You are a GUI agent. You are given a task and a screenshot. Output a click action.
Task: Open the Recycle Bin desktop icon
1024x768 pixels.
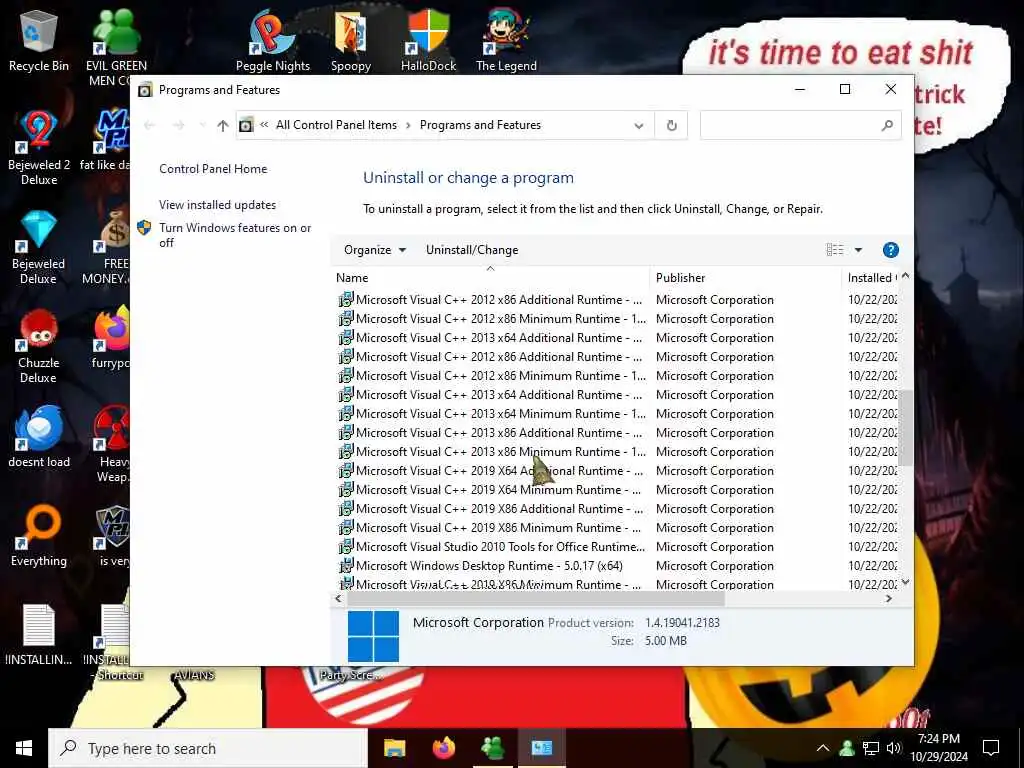(x=39, y=40)
